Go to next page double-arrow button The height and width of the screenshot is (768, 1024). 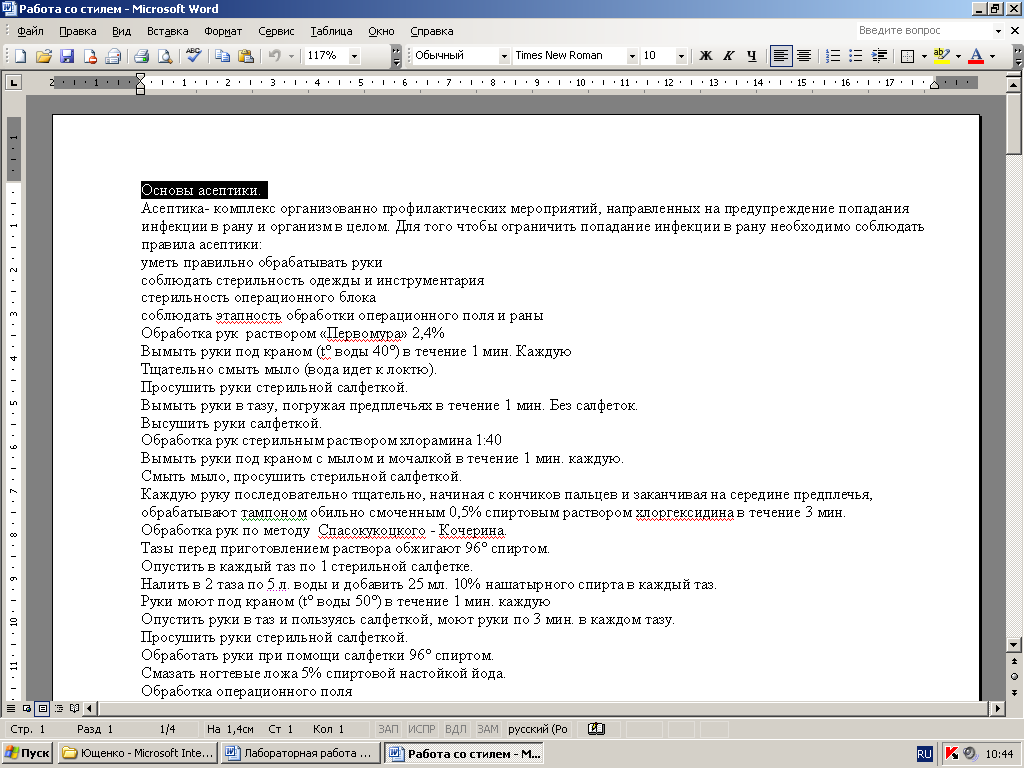click(x=1014, y=692)
